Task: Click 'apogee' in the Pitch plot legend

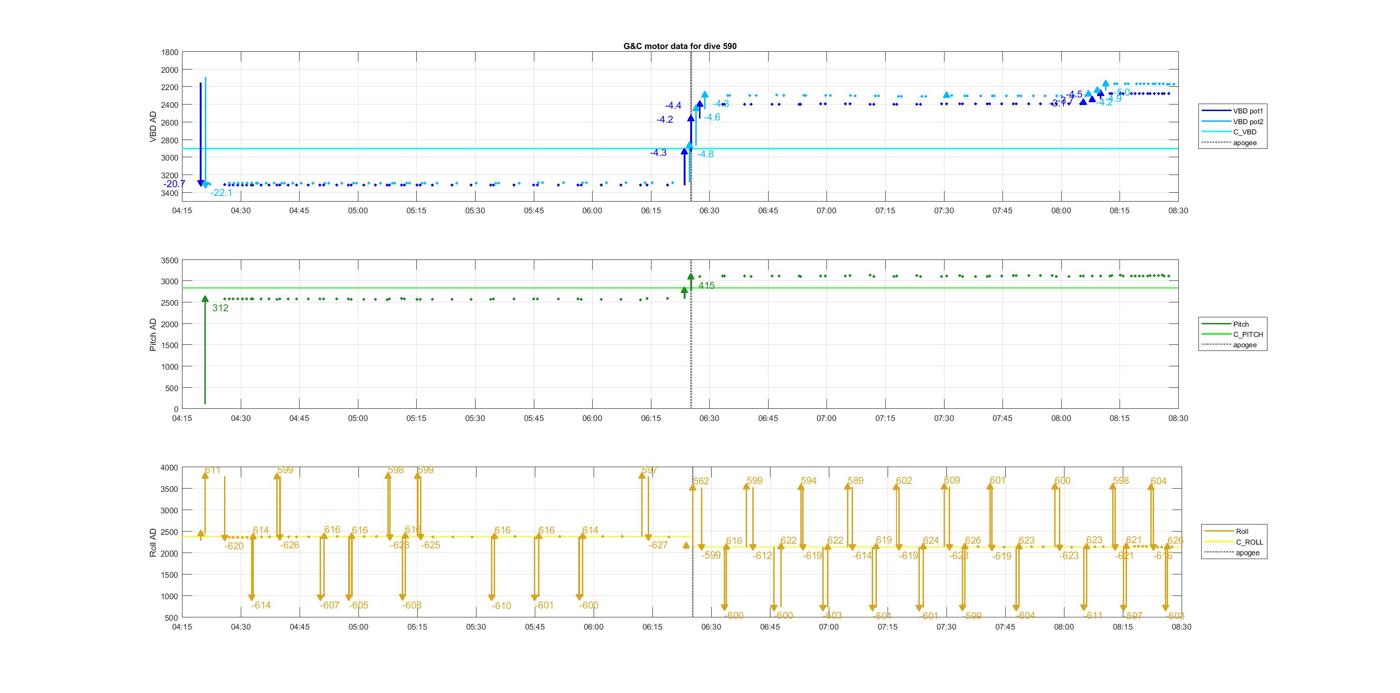Action: pyautogui.click(x=1244, y=345)
